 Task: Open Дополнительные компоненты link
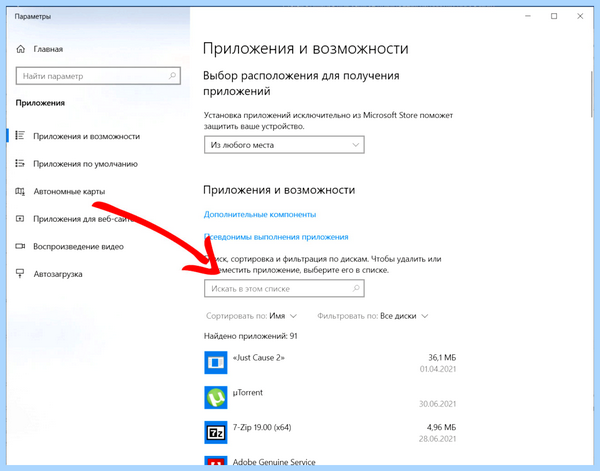[260, 214]
